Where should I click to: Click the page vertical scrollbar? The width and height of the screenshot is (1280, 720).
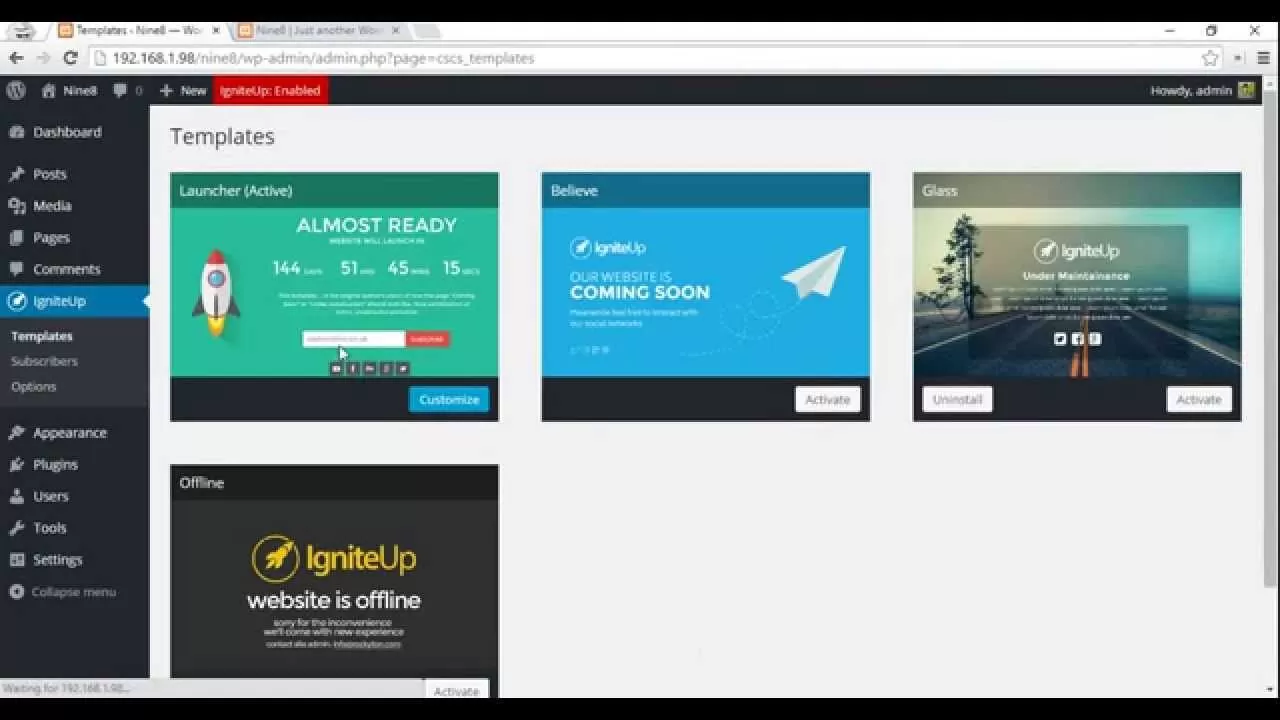(x=1271, y=340)
